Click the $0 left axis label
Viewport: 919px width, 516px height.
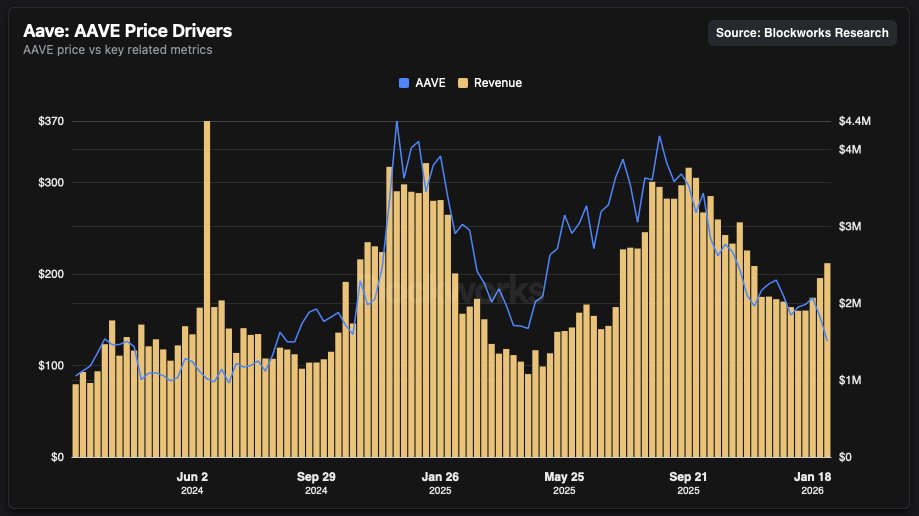(x=57, y=457)
